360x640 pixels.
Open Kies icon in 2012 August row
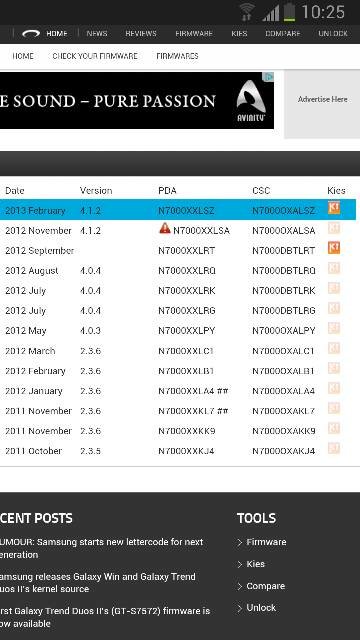point(334,268)
